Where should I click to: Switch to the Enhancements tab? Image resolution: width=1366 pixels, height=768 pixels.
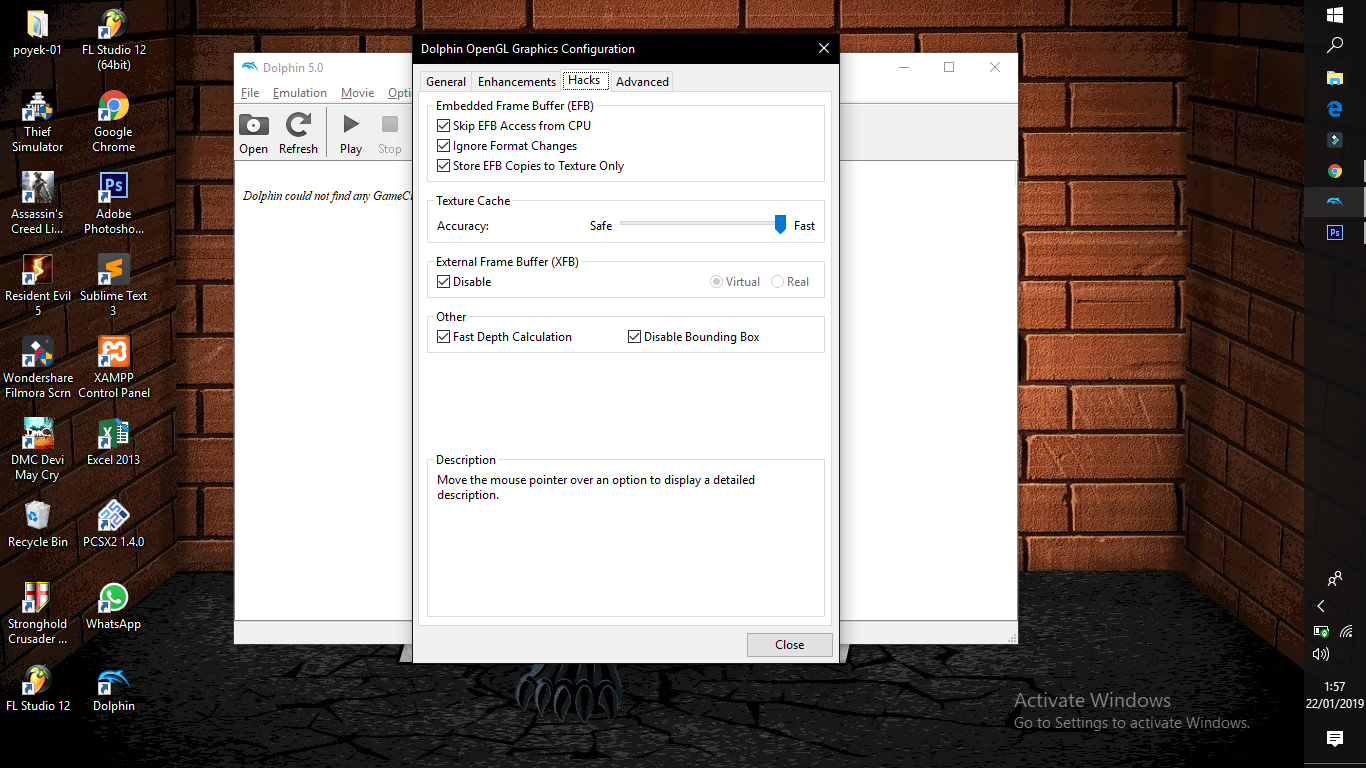pyautogui.click(x=516, y=82)
